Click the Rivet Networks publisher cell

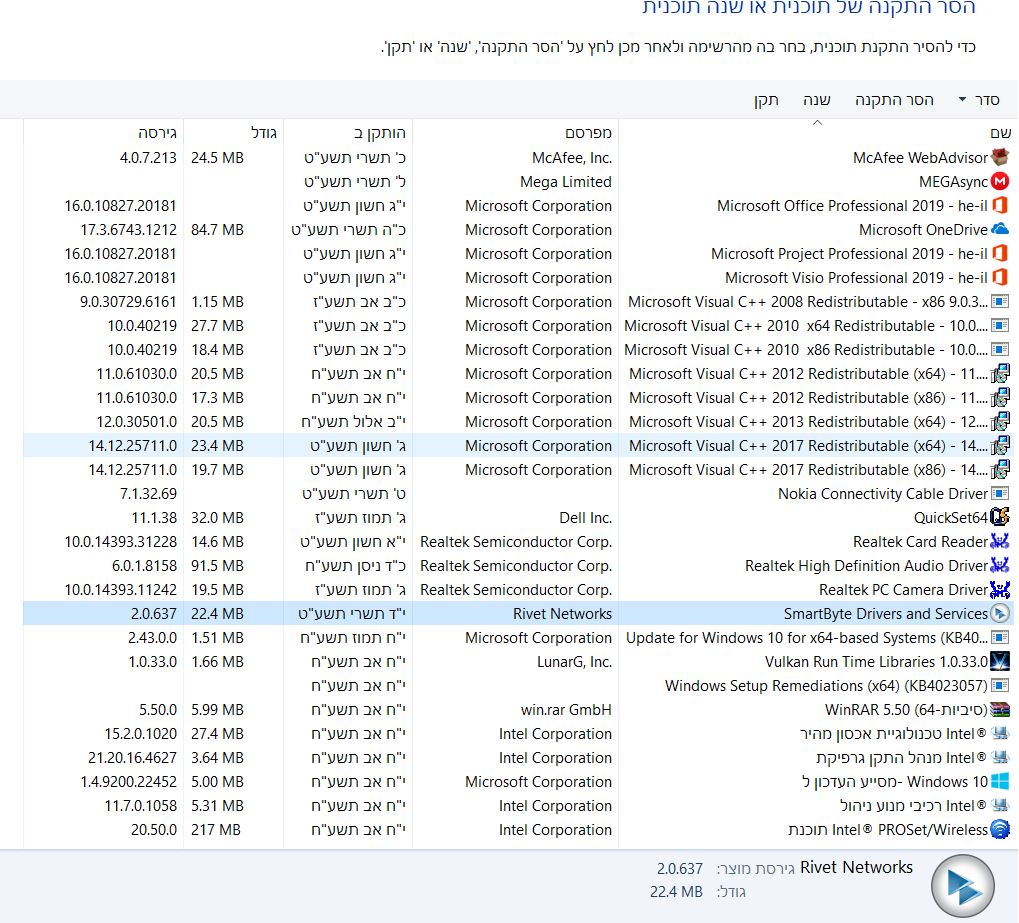tap(562, 614)
